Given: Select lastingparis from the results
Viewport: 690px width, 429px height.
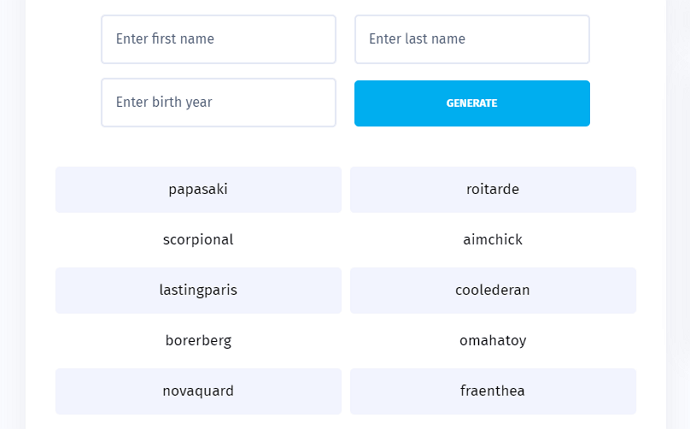Looking at the screenshot, I should pos(198,290).
